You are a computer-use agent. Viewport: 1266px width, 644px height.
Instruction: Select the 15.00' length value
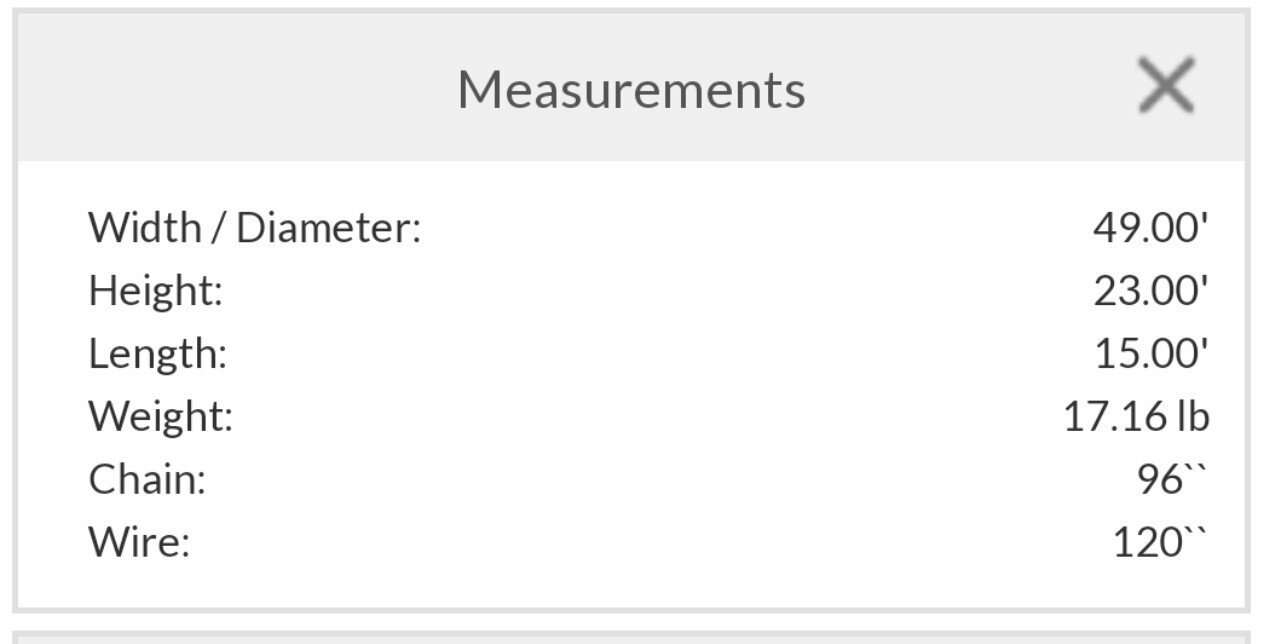1150,353
